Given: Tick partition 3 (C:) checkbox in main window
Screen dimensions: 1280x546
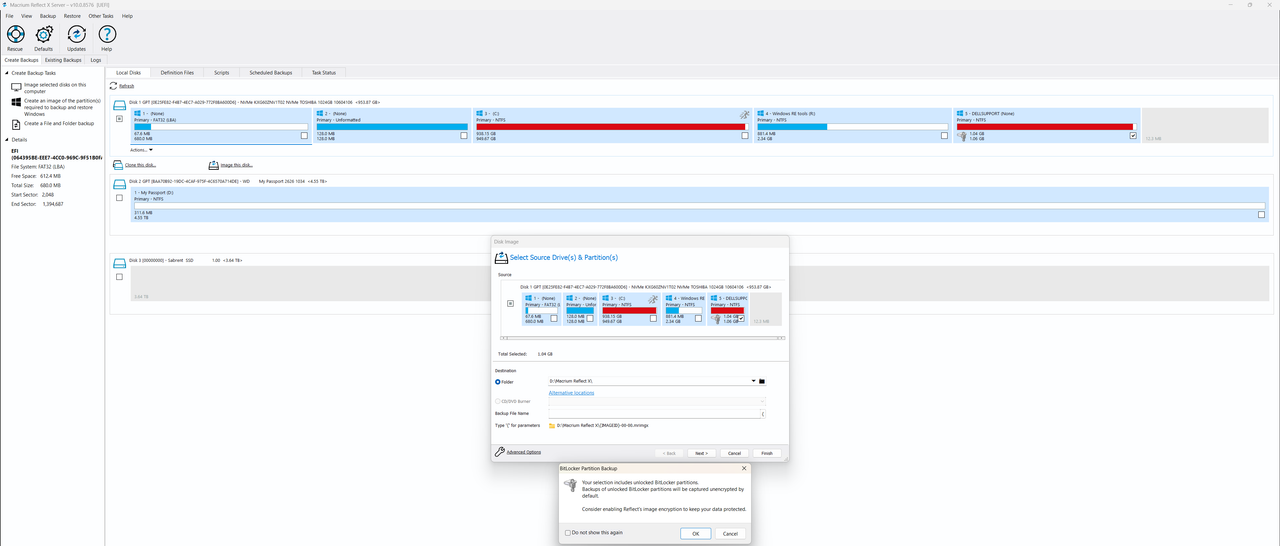Looking at the screenshot, I should (x=745, y=136).
